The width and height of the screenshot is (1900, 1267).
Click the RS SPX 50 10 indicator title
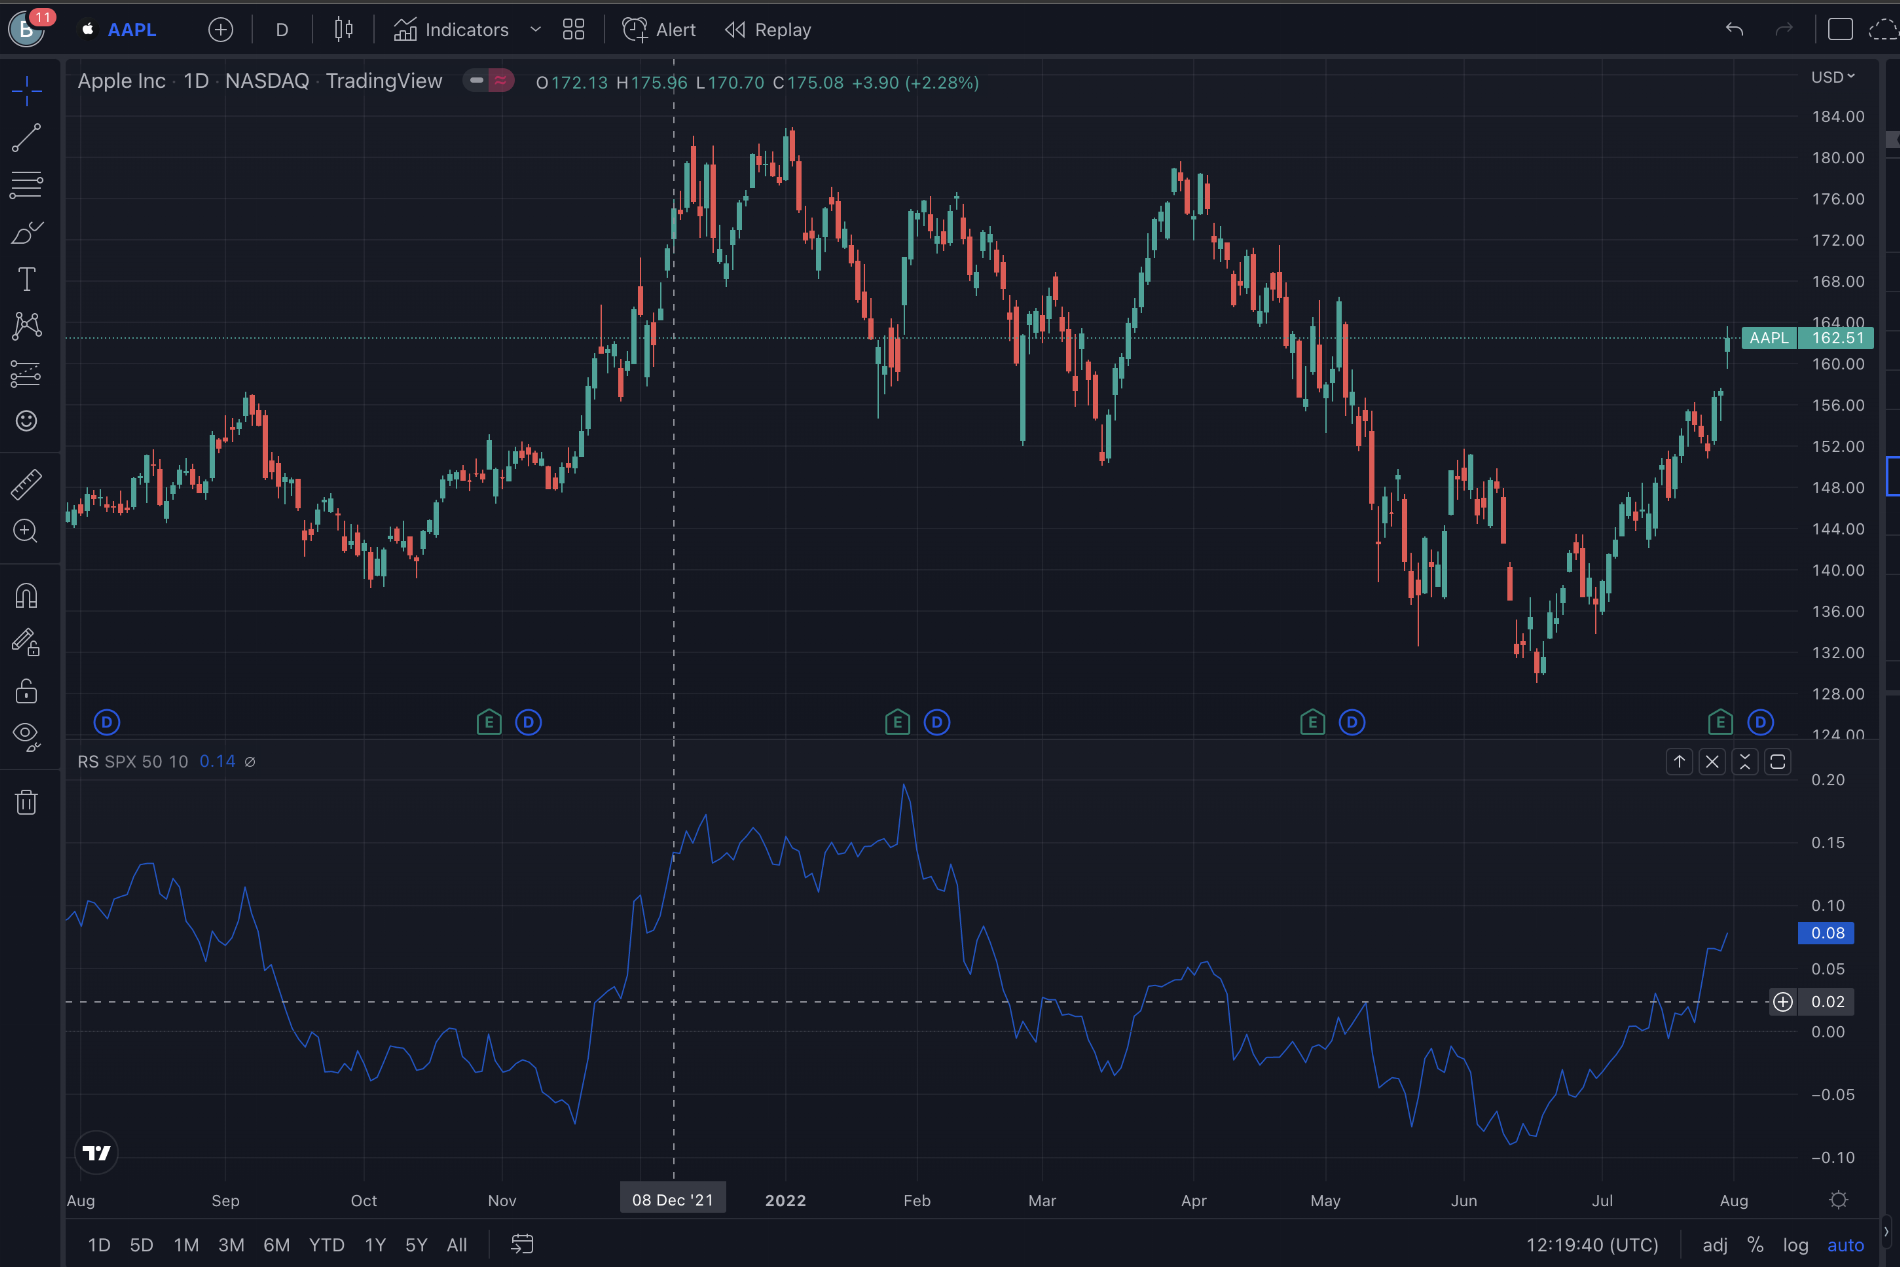pyautogui.click(x=133, y=762)
